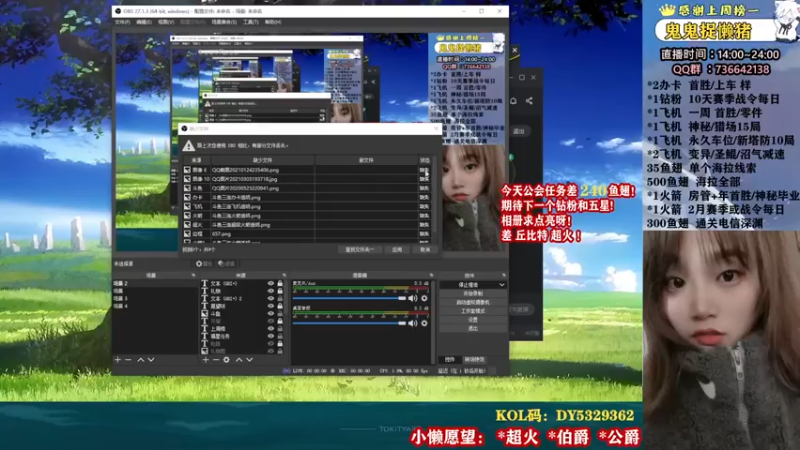Pop out the Sources dock with its header icon

point(284,275)
